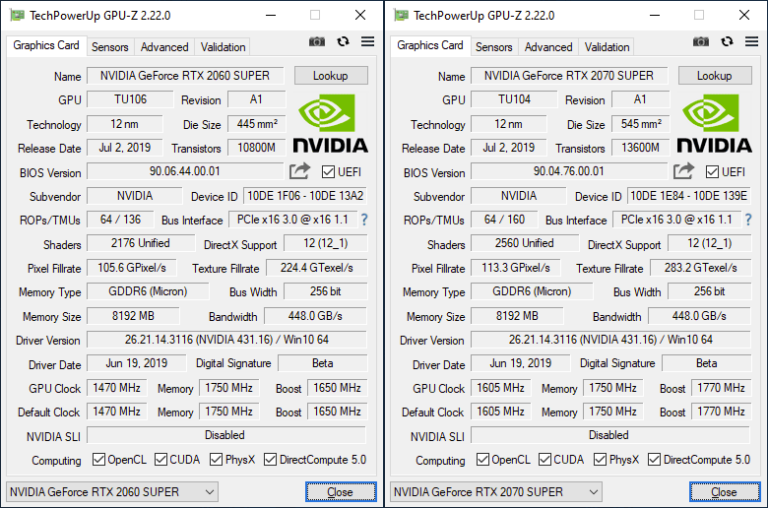The height and width of the screenshot is (508, 768).
Task: Toggle PhysX checkbox in RTX 2060 SUPER window
Action: coord(216,460)
